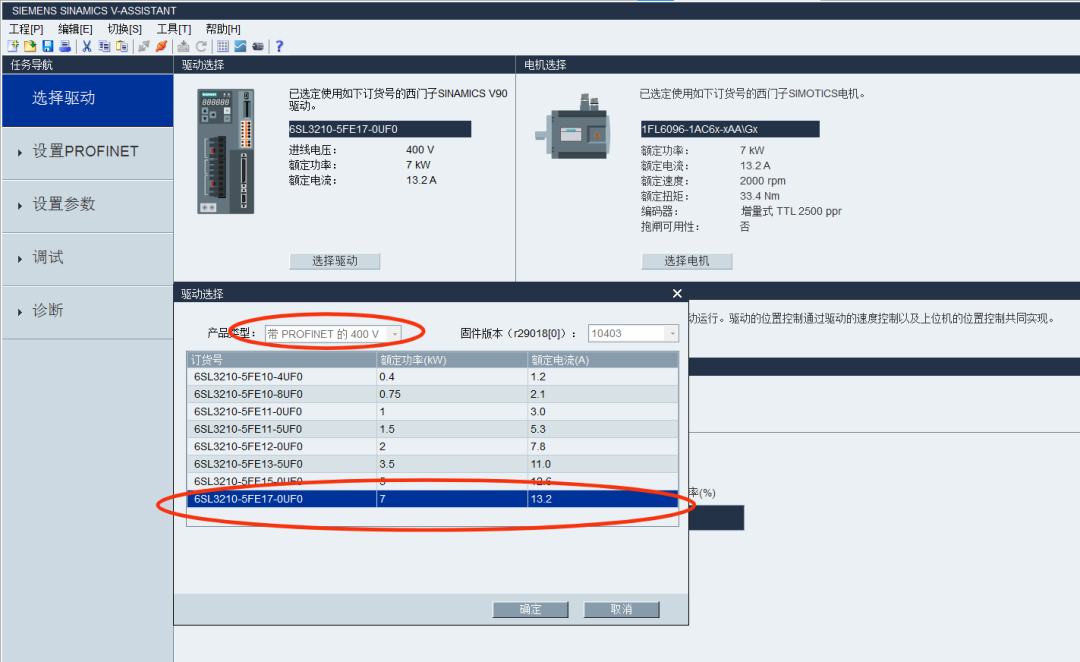This screenshot has height=662, width=1080.
Task: Click the SIMOTICS motor image
Action: (x=573, y=127)
